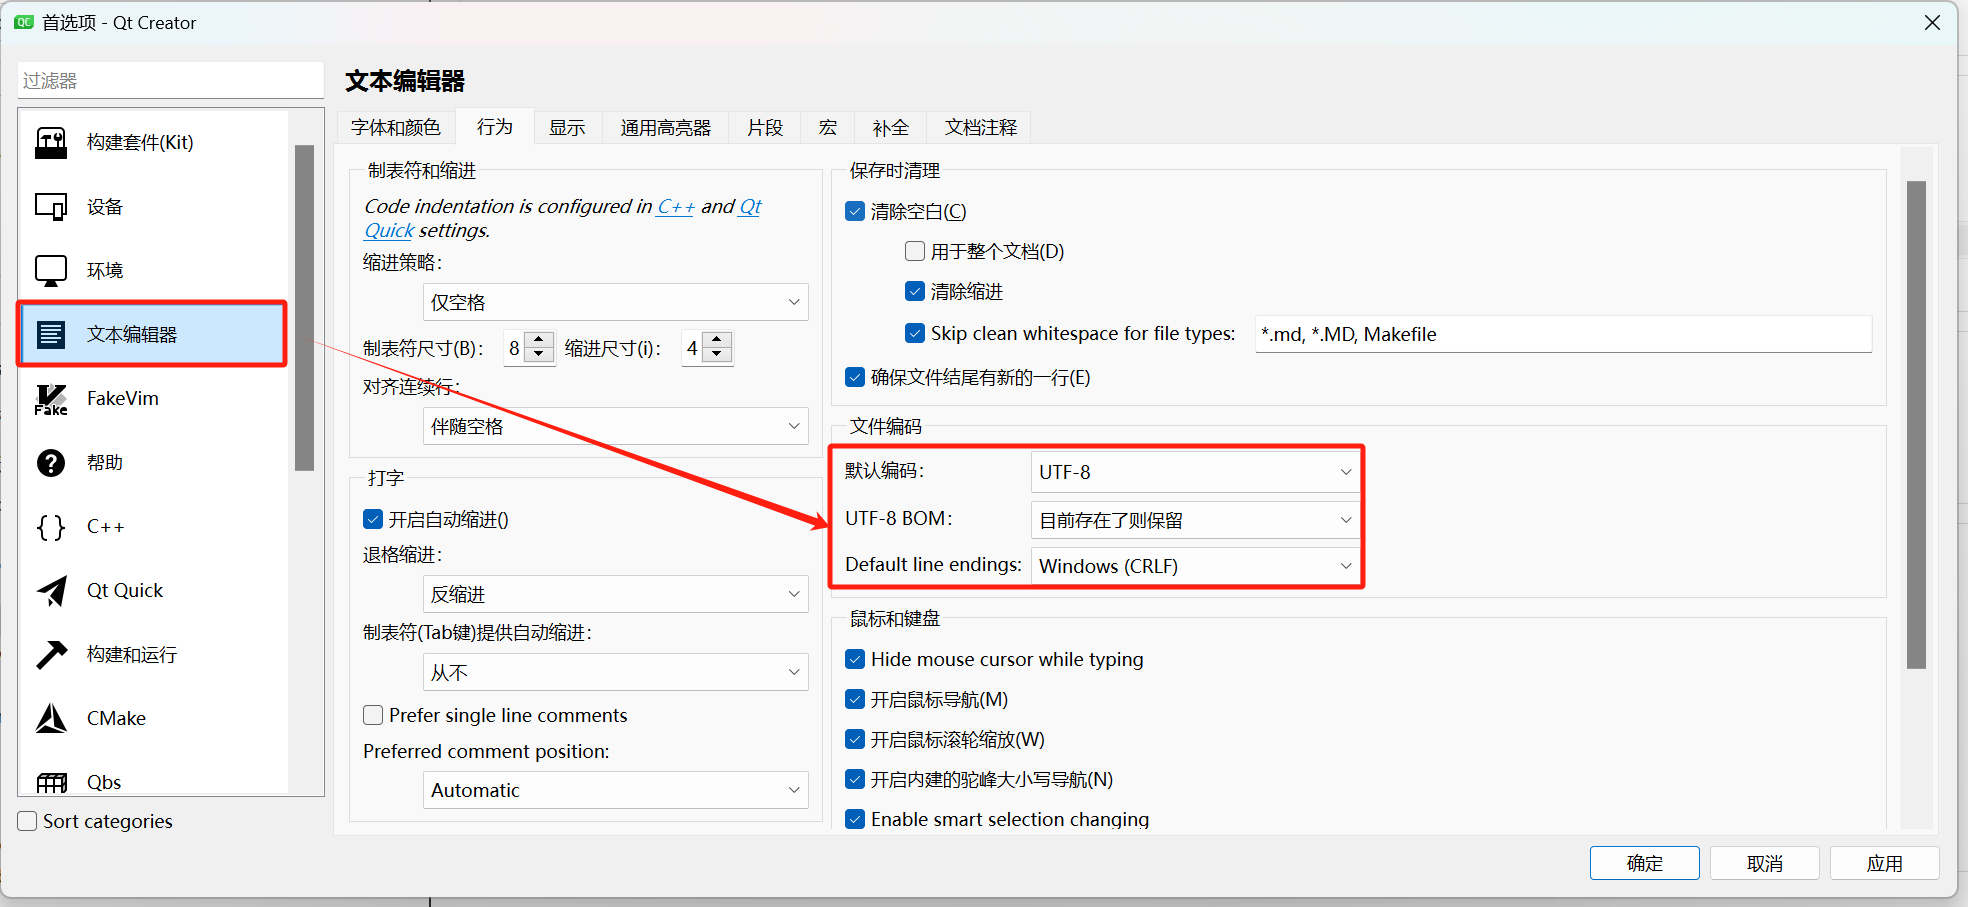Click the 过滤器 filter input field
Viewport: 1968px width, 907px height.
coord(171,80)
